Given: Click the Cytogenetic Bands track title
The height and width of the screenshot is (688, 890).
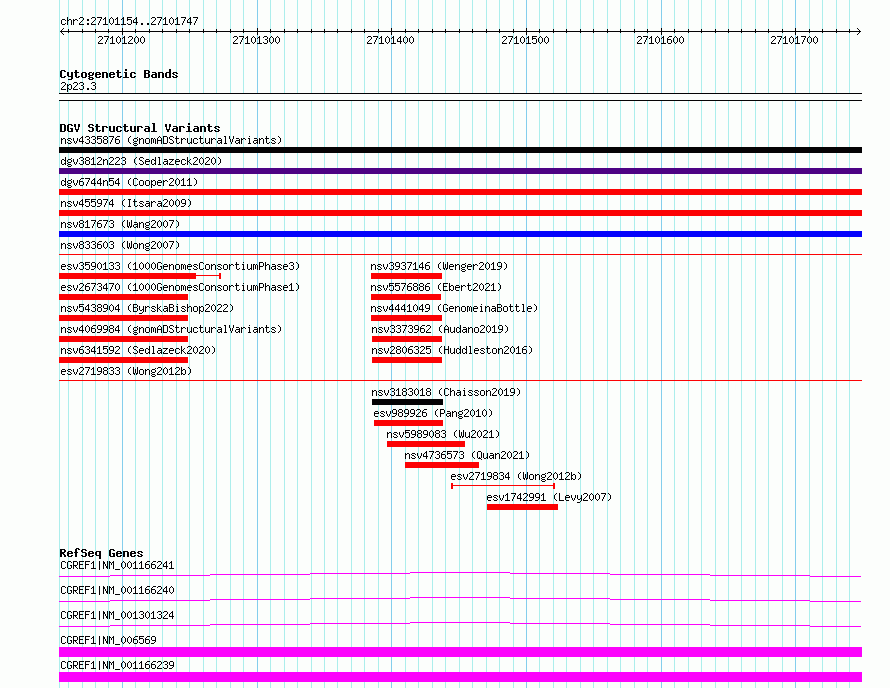Looking at the screenshot, I should (x=119, y=74).
